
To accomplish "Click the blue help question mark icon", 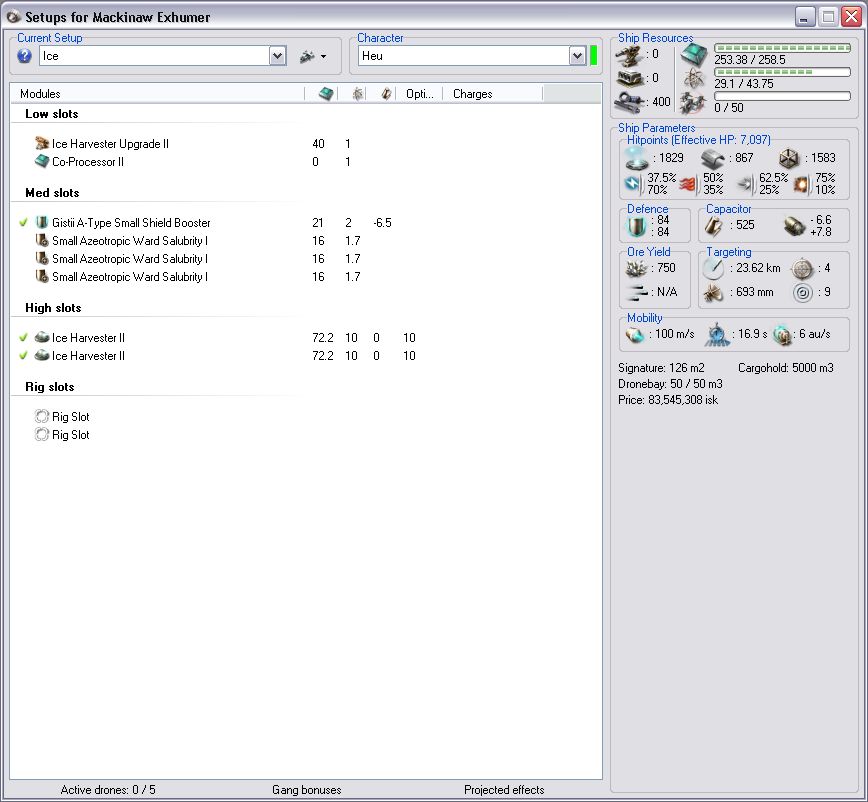I will point(24,56).
